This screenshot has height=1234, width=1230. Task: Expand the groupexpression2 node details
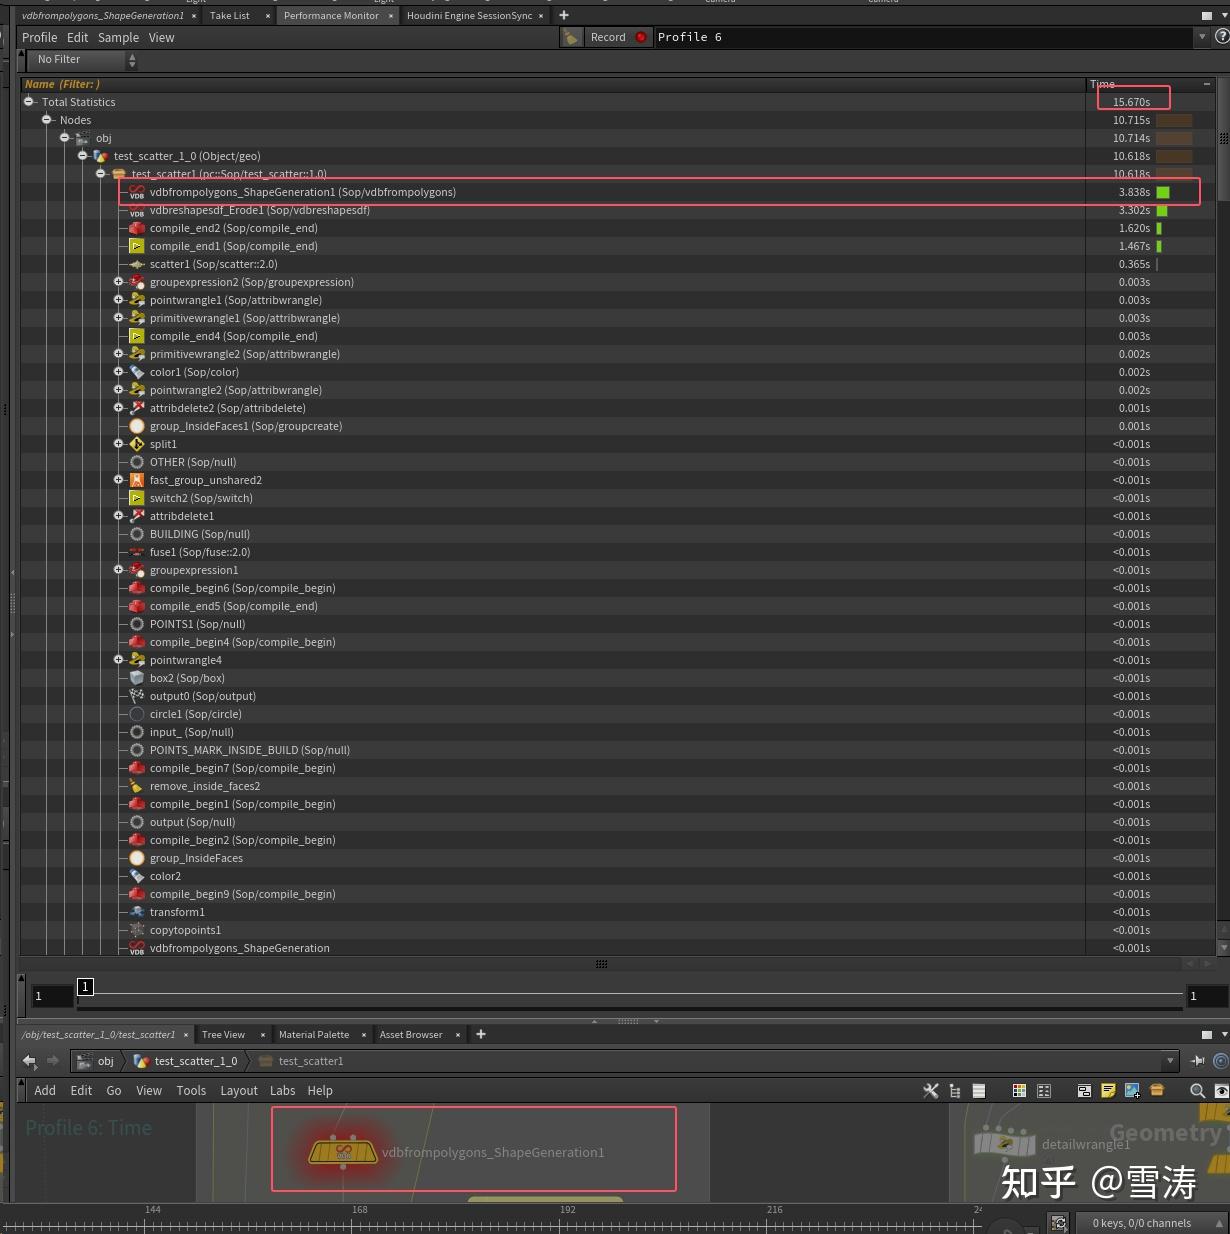coord(119,282)
